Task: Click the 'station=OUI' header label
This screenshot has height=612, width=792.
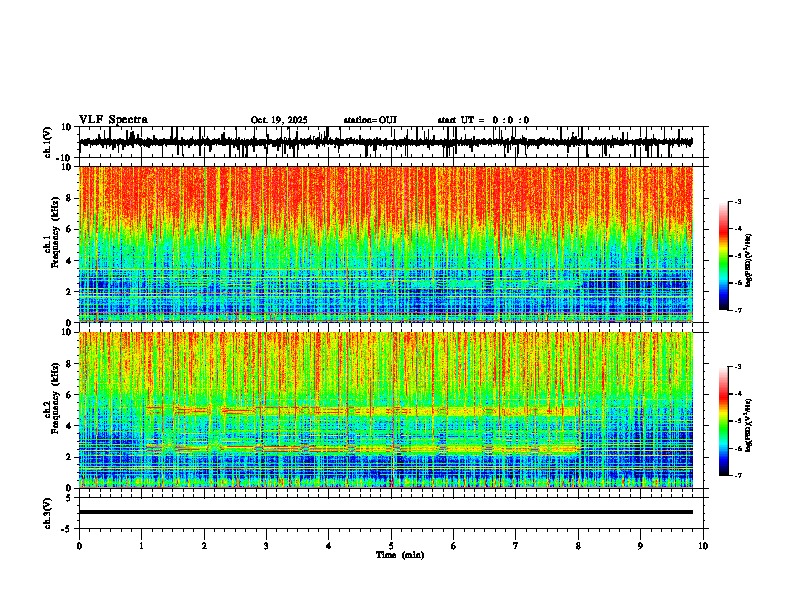Action: [370, 120]
